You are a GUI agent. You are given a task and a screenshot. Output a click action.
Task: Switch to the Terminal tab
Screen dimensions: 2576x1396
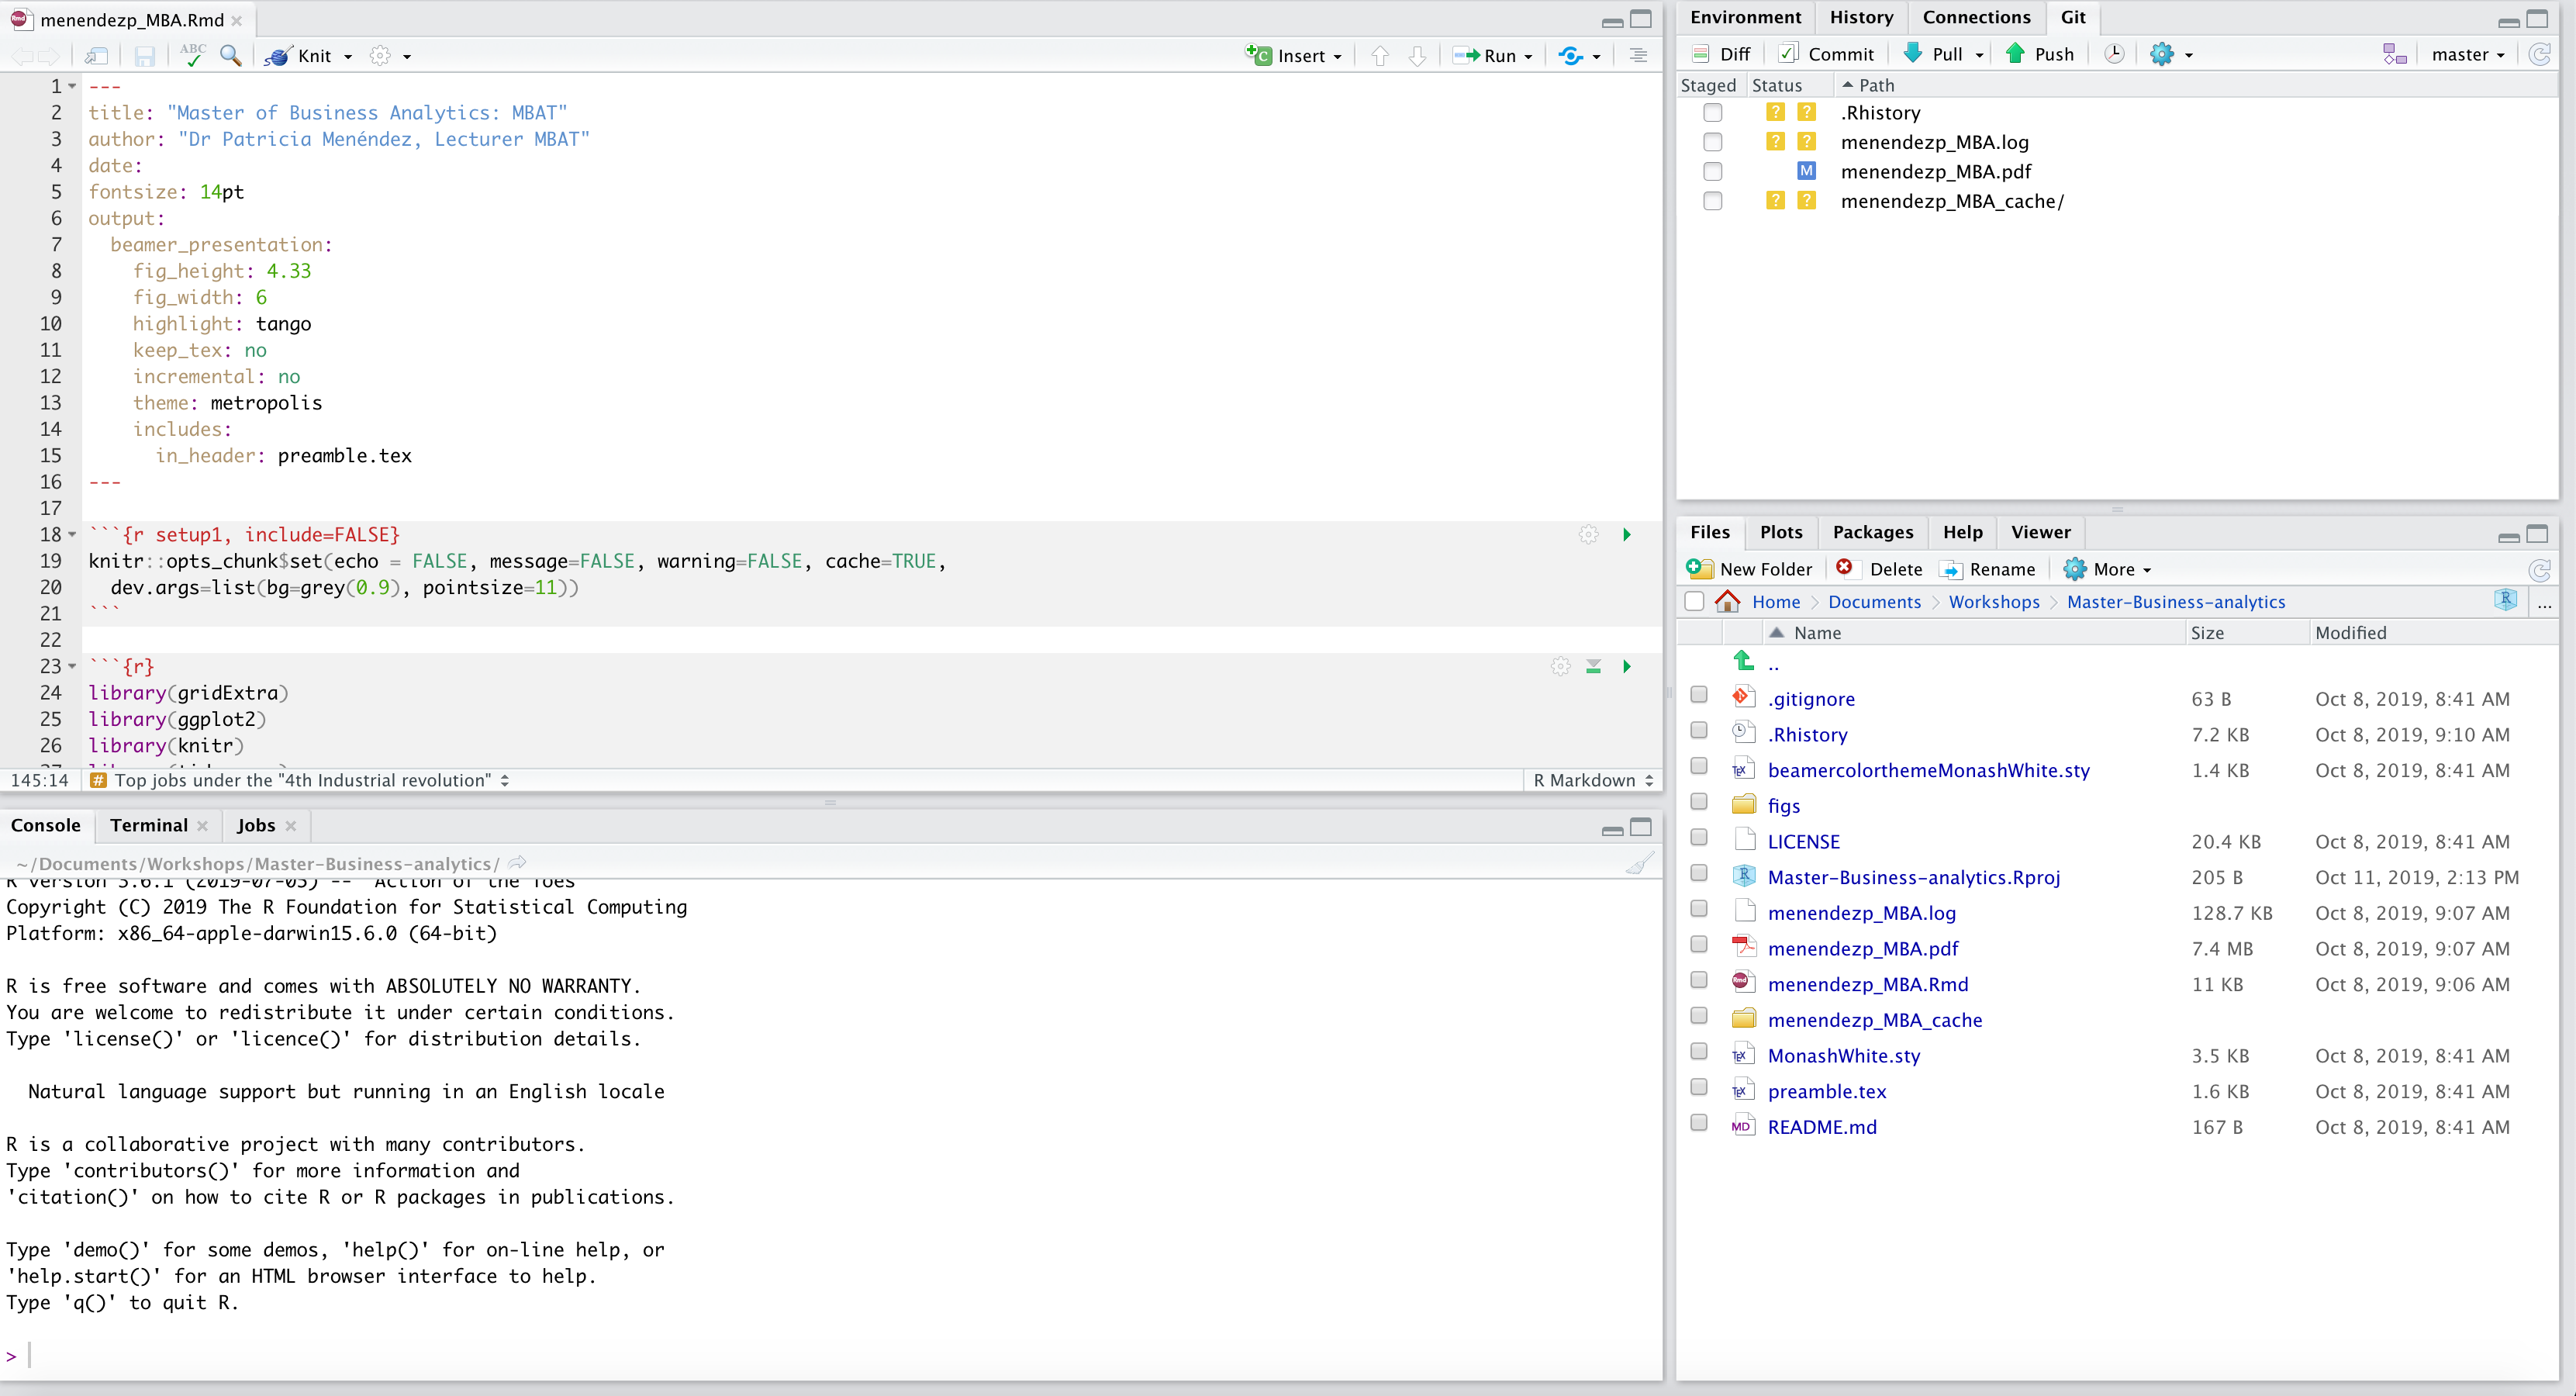point(149,825)
